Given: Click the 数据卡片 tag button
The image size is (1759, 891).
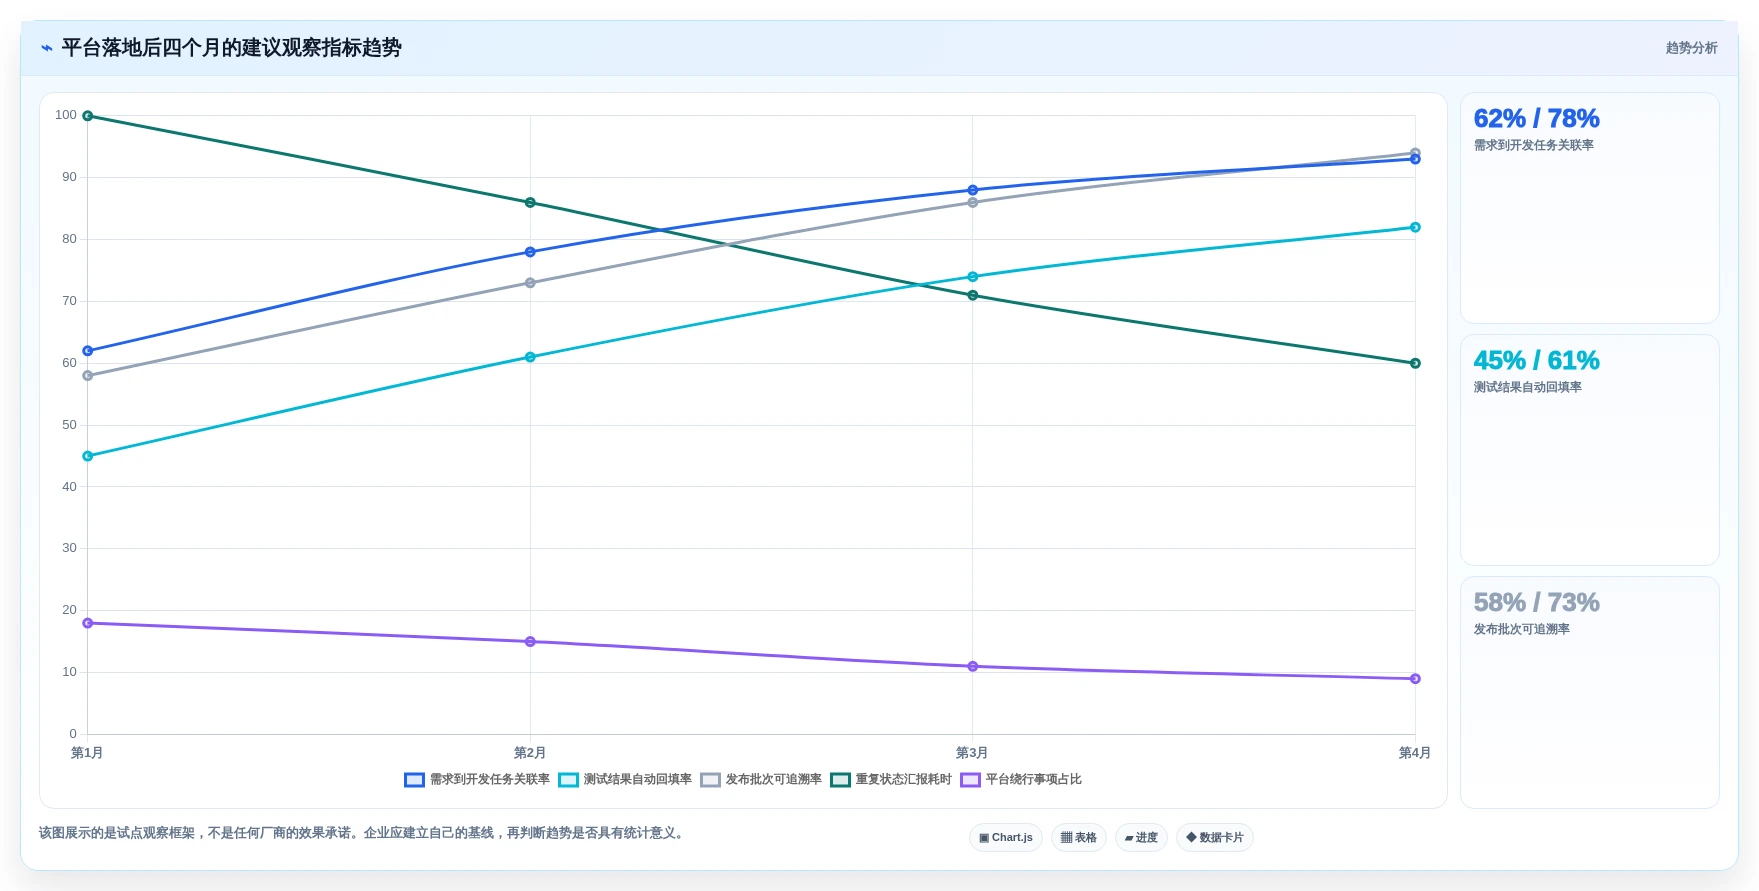Looking at the screenshot, I should pos(1215,838).
